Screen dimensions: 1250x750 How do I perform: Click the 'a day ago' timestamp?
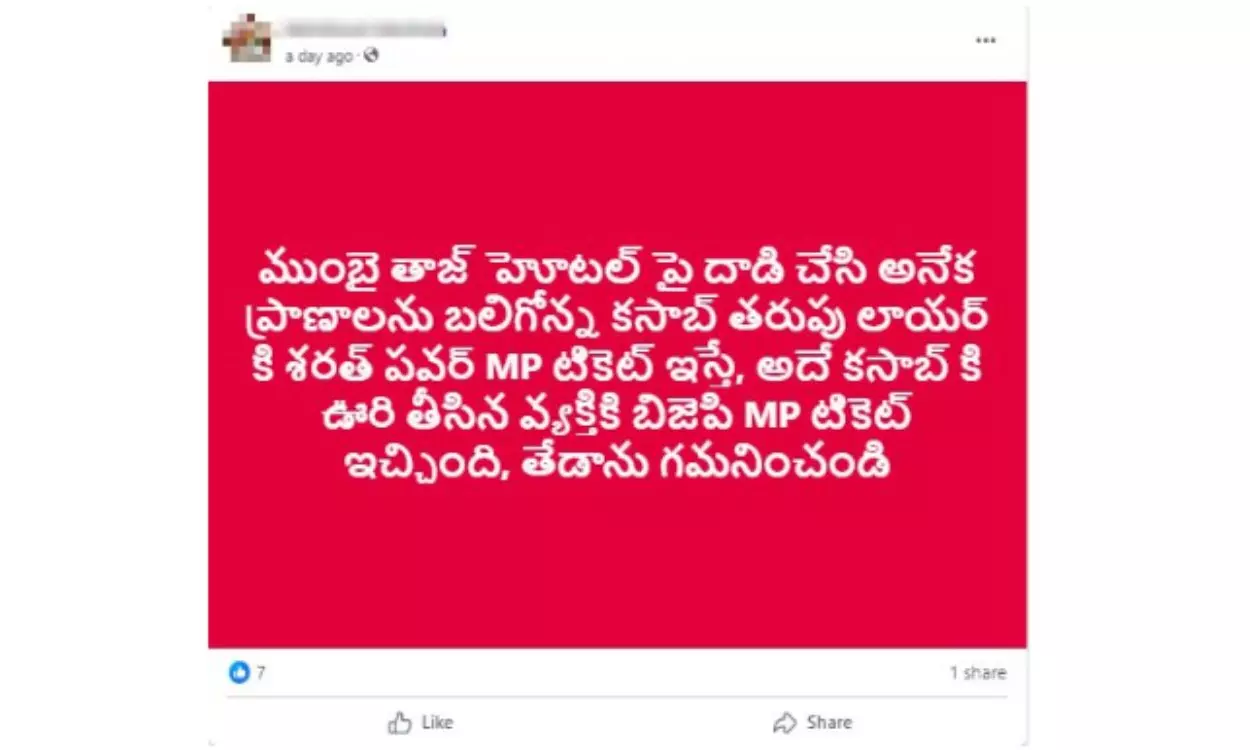319,57
